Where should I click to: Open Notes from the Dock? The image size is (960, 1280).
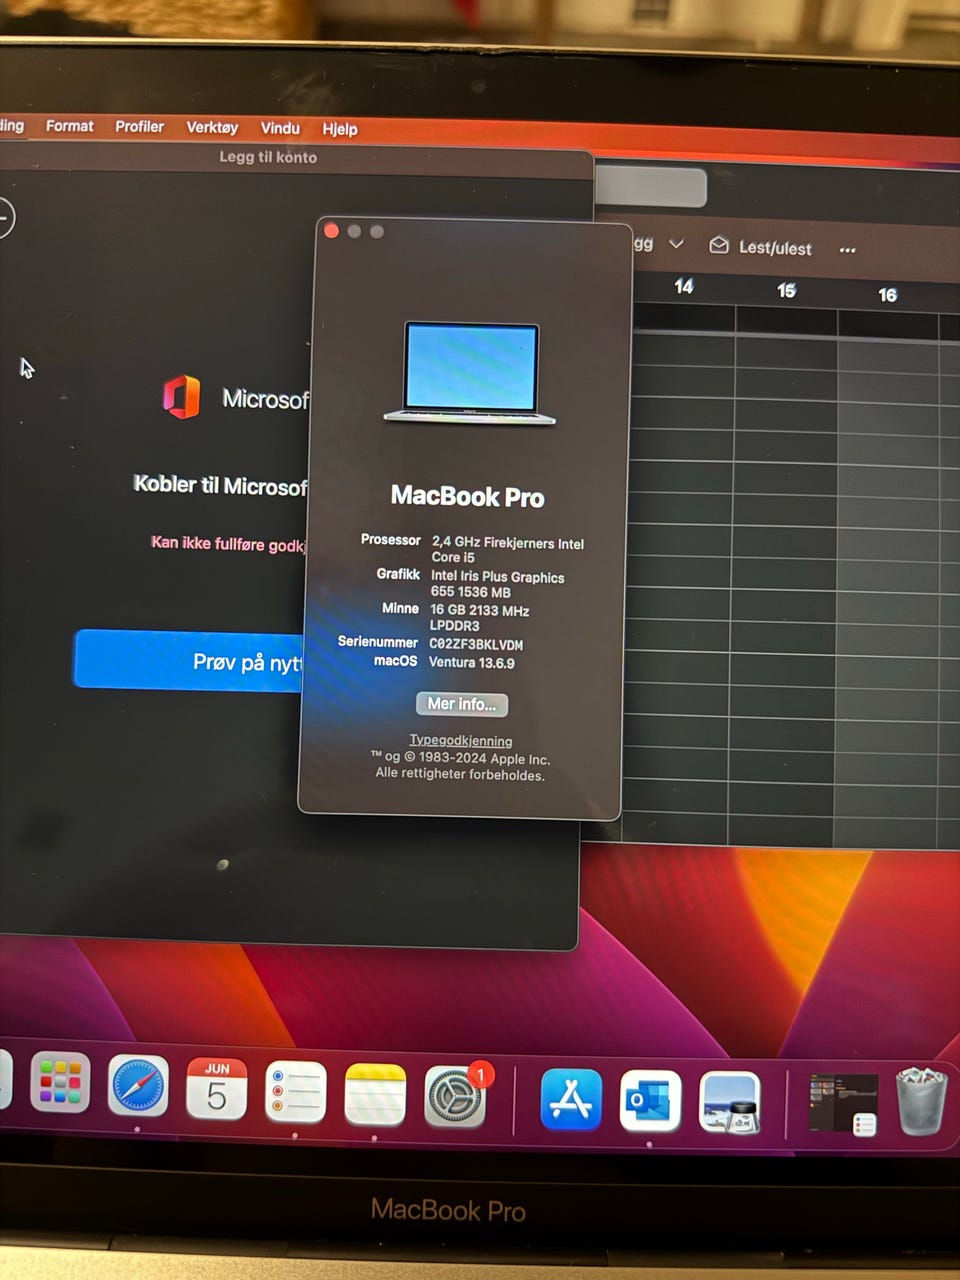[x=375, y=1094]
